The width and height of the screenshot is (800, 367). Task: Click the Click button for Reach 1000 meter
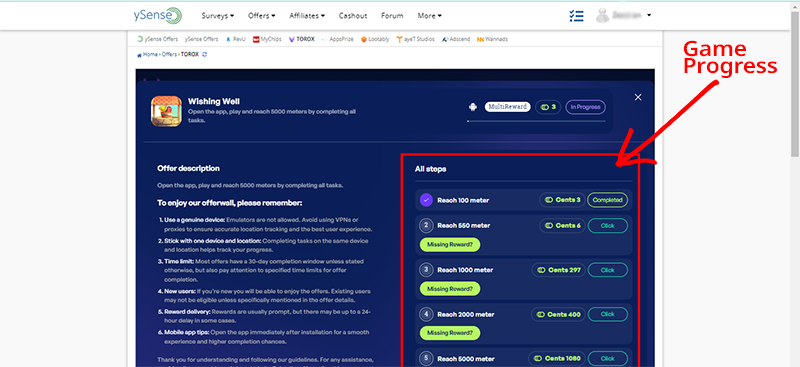[x=608, y=270]
